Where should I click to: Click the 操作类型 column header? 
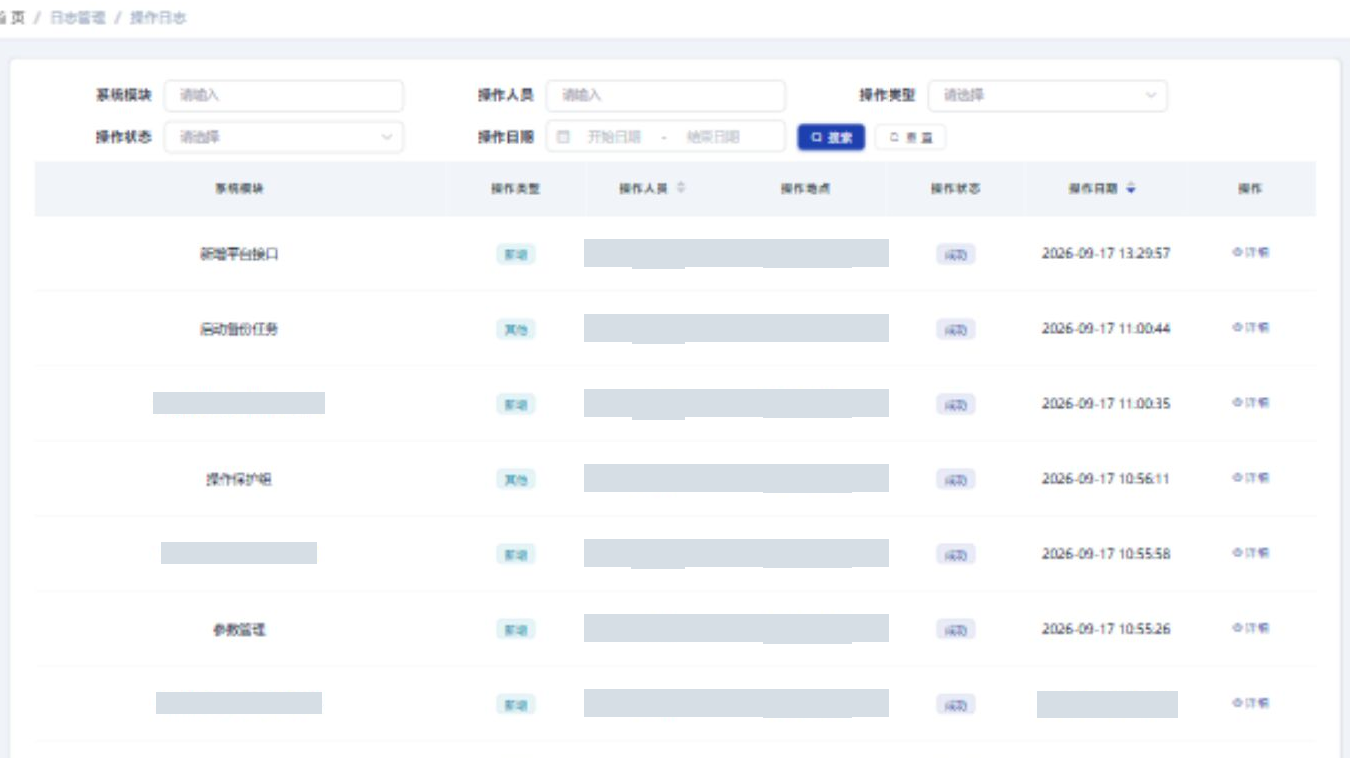(516, 188)
